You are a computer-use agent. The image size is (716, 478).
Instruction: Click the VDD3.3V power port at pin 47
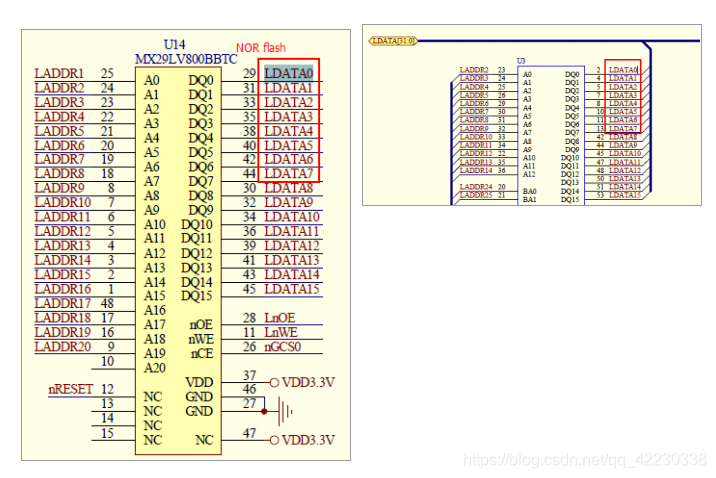click(303, 441)
